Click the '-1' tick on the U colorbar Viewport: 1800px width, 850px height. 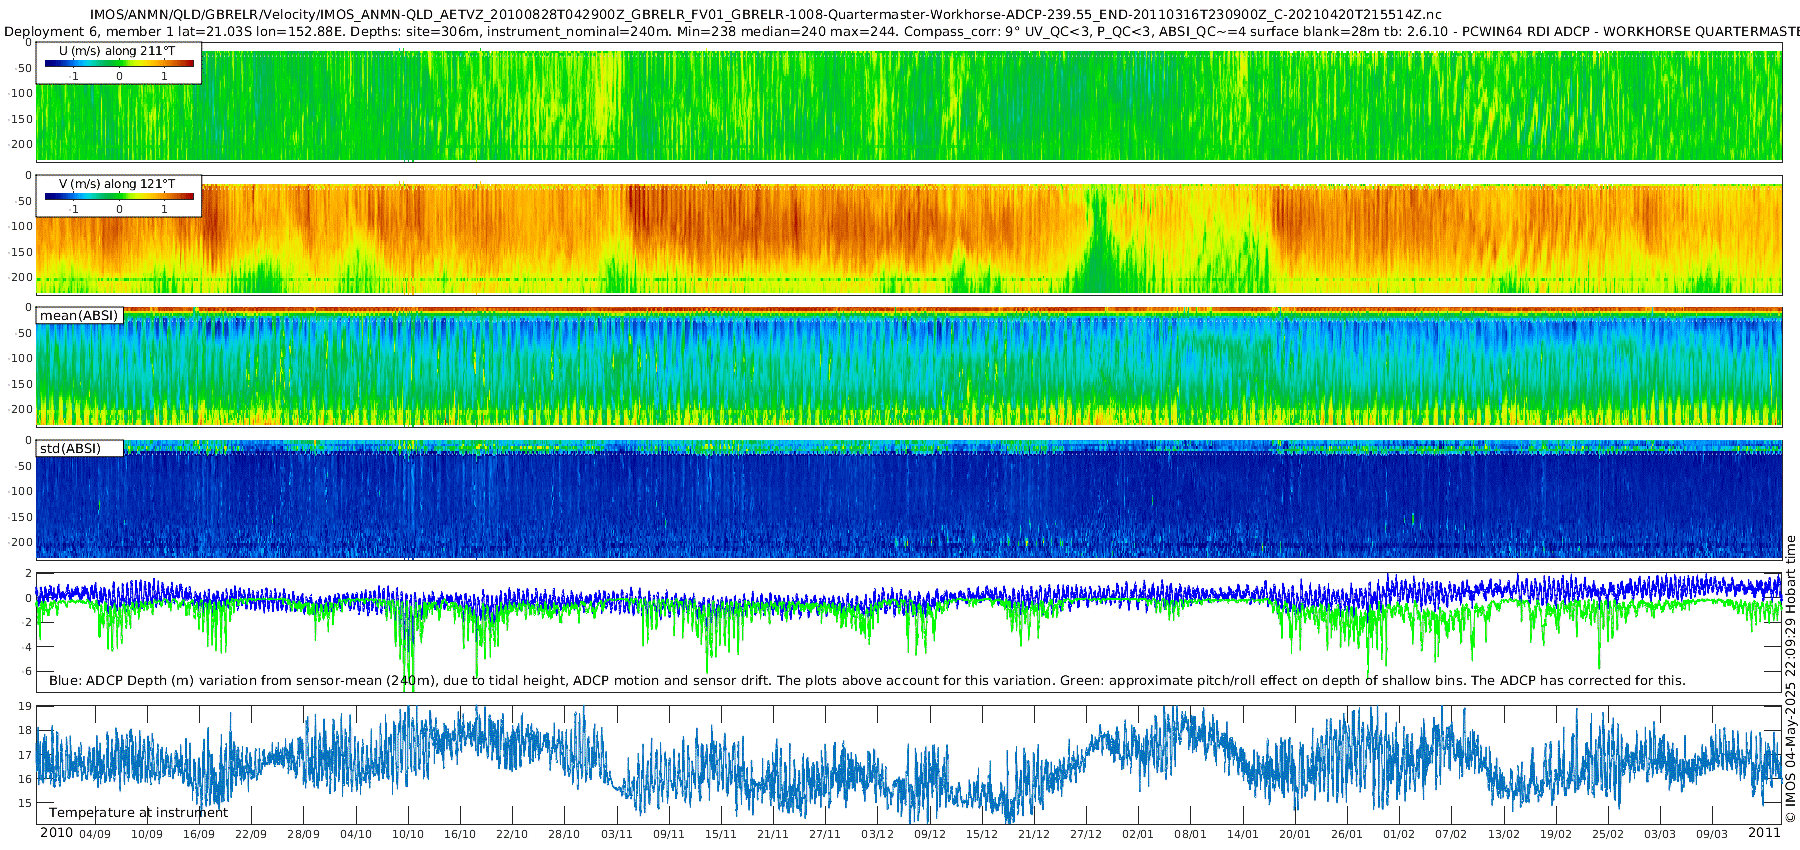coord(74,76)
